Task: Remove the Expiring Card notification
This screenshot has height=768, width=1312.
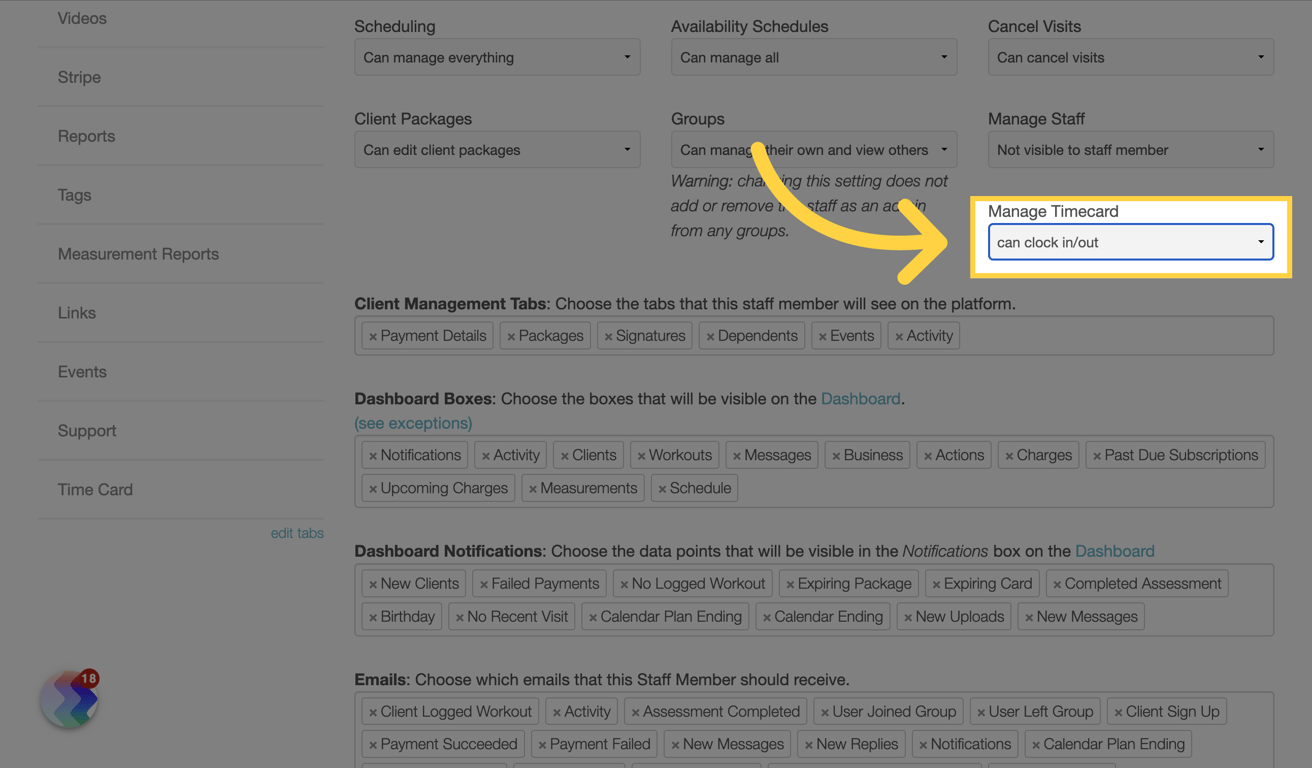Action: (937, 583)
